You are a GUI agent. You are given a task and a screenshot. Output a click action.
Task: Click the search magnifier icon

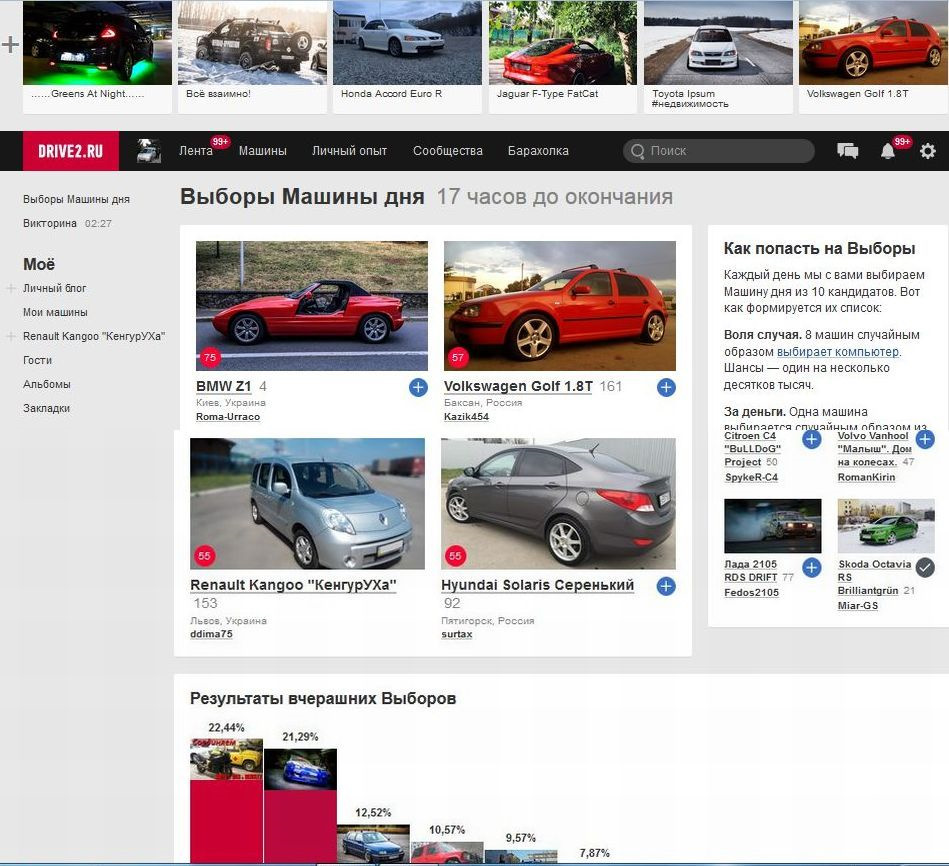637,151
